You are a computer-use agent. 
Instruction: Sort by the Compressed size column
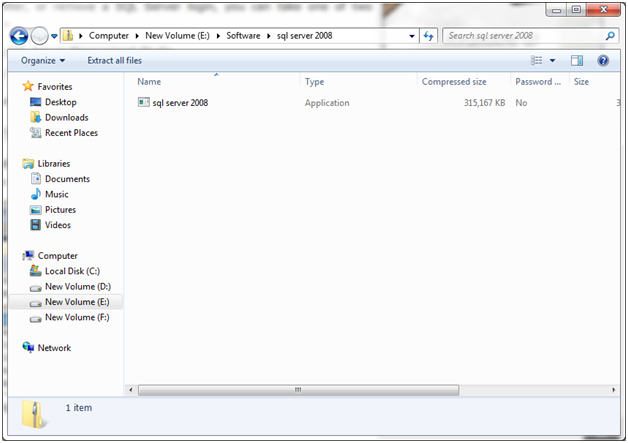[x=454, y=82]
